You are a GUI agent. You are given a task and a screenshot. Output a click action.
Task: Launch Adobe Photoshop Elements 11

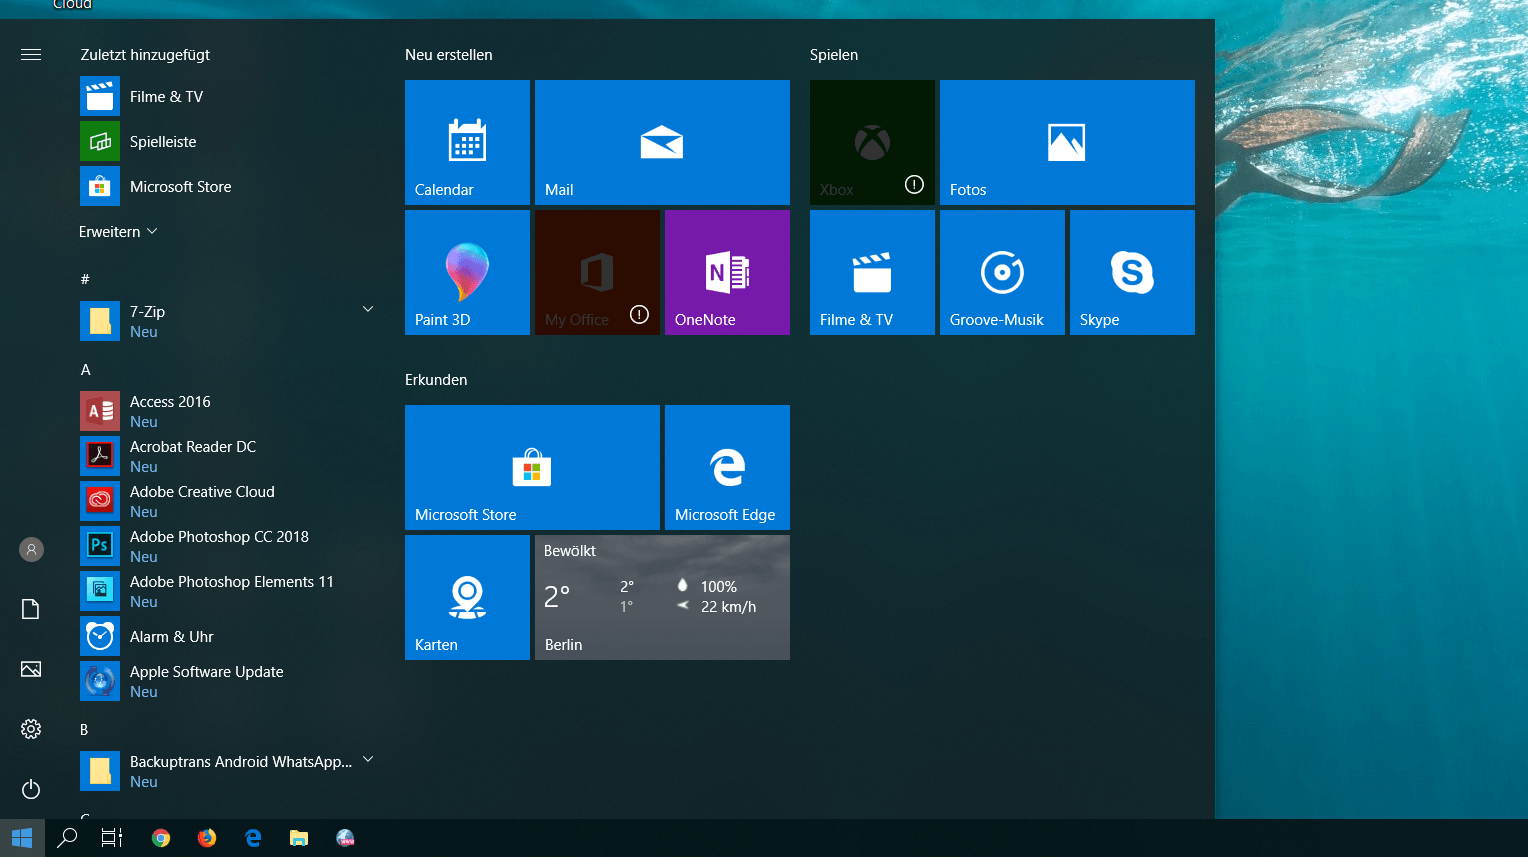pyautogui.click(x=230, y=592)
